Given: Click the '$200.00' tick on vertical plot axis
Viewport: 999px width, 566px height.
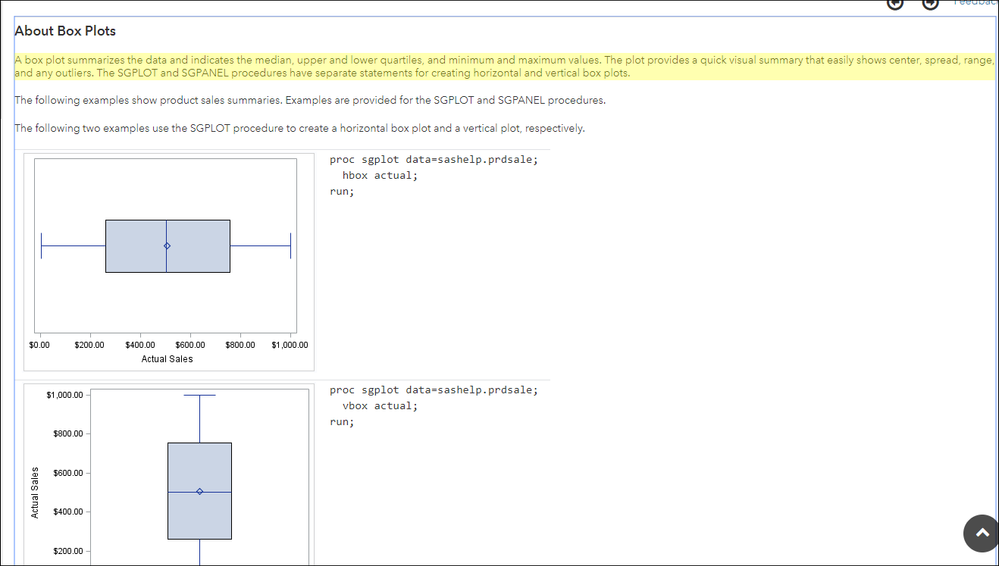Looking at the screenshot, I should pos(68,551).
